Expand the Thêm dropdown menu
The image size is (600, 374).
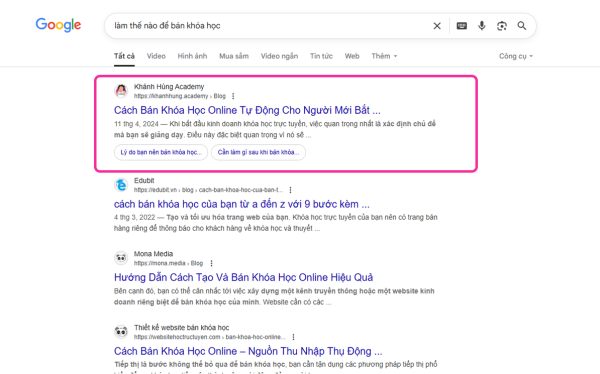384,56
